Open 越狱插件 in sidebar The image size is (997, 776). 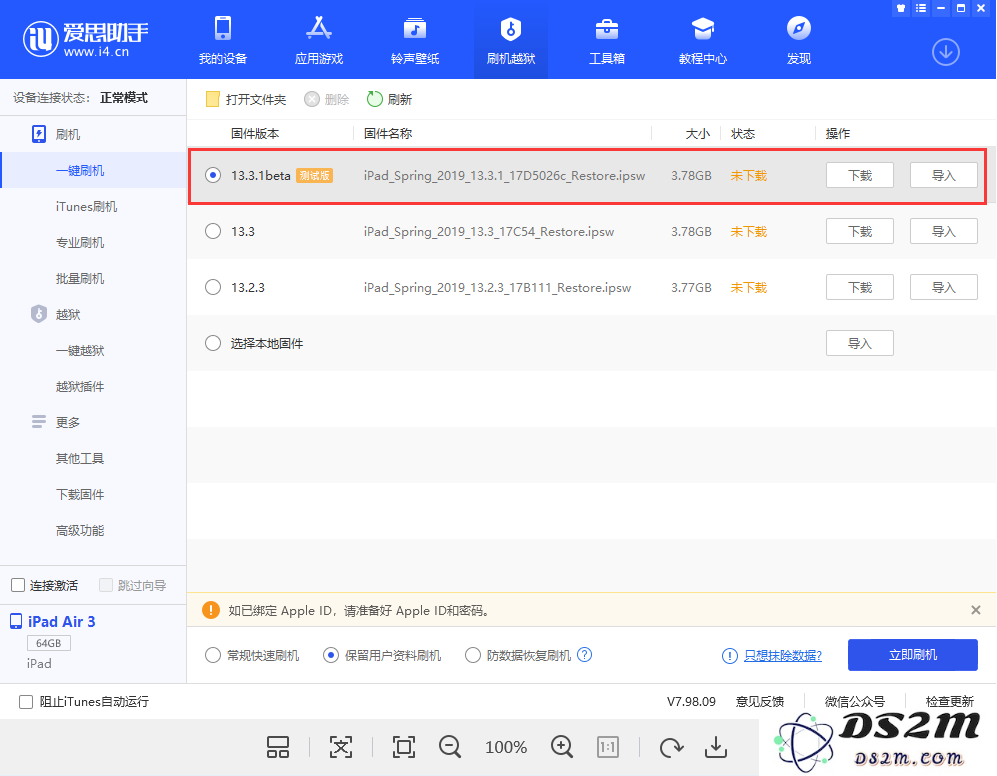80,387
